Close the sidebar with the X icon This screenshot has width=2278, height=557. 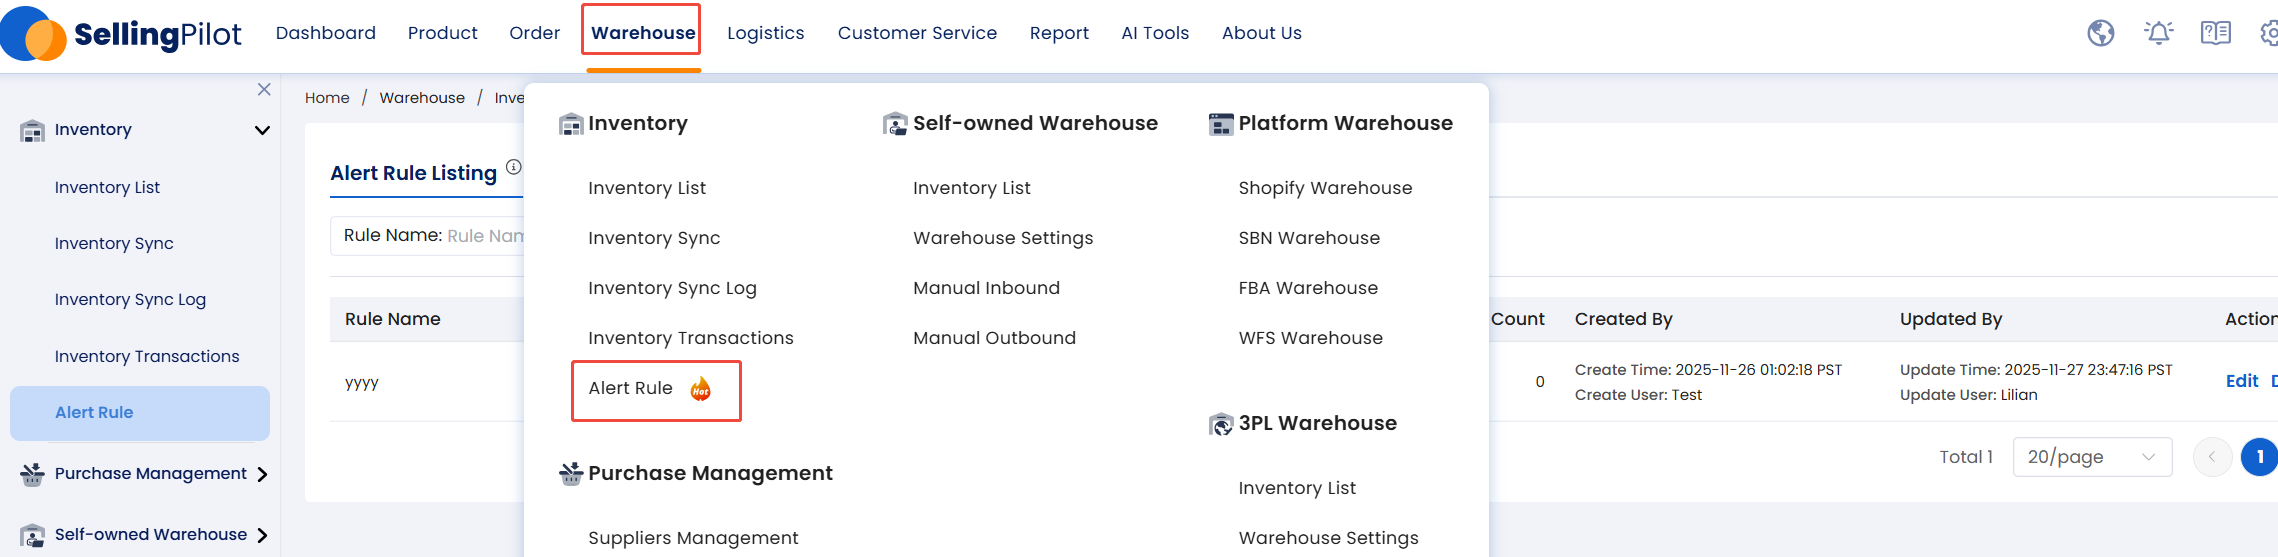tap(264, 90)
